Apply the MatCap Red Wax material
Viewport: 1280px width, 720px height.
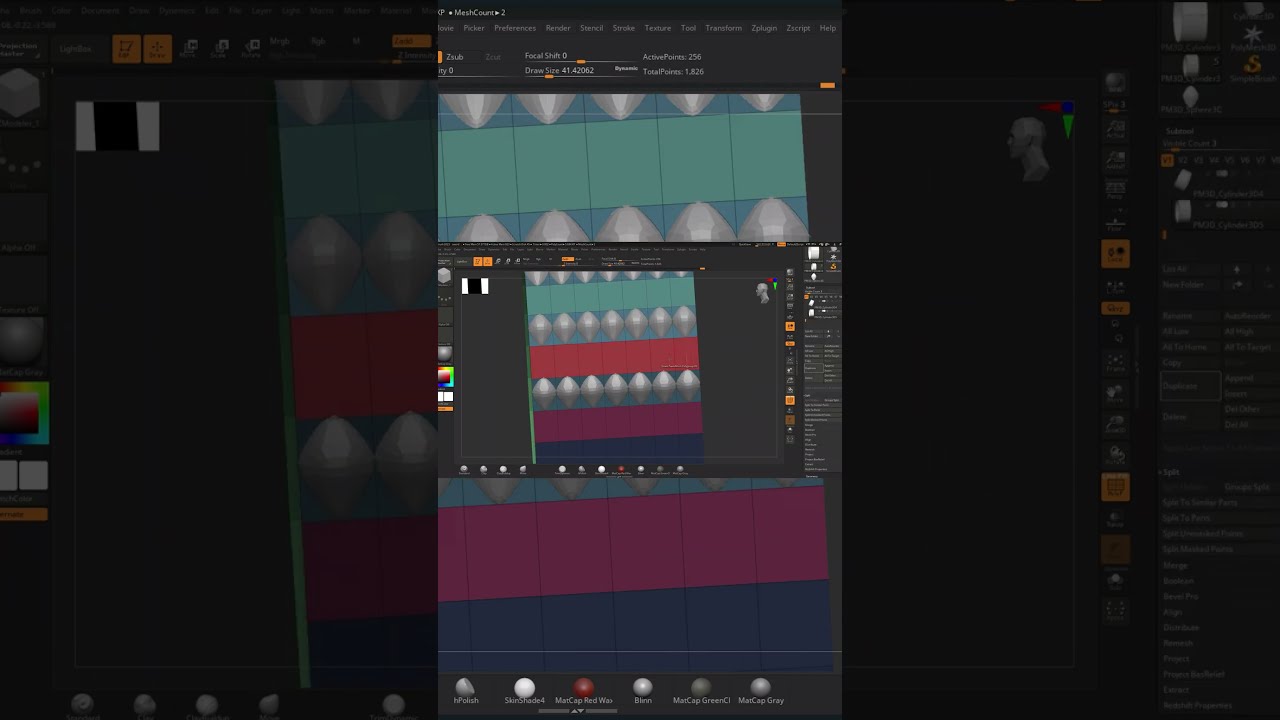(583, 688)
